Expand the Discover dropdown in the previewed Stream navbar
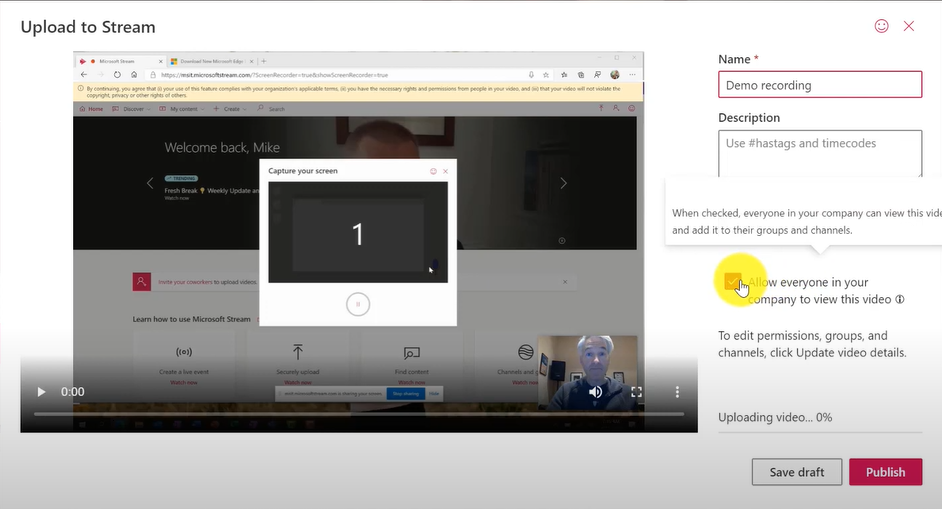 (132, 109)
